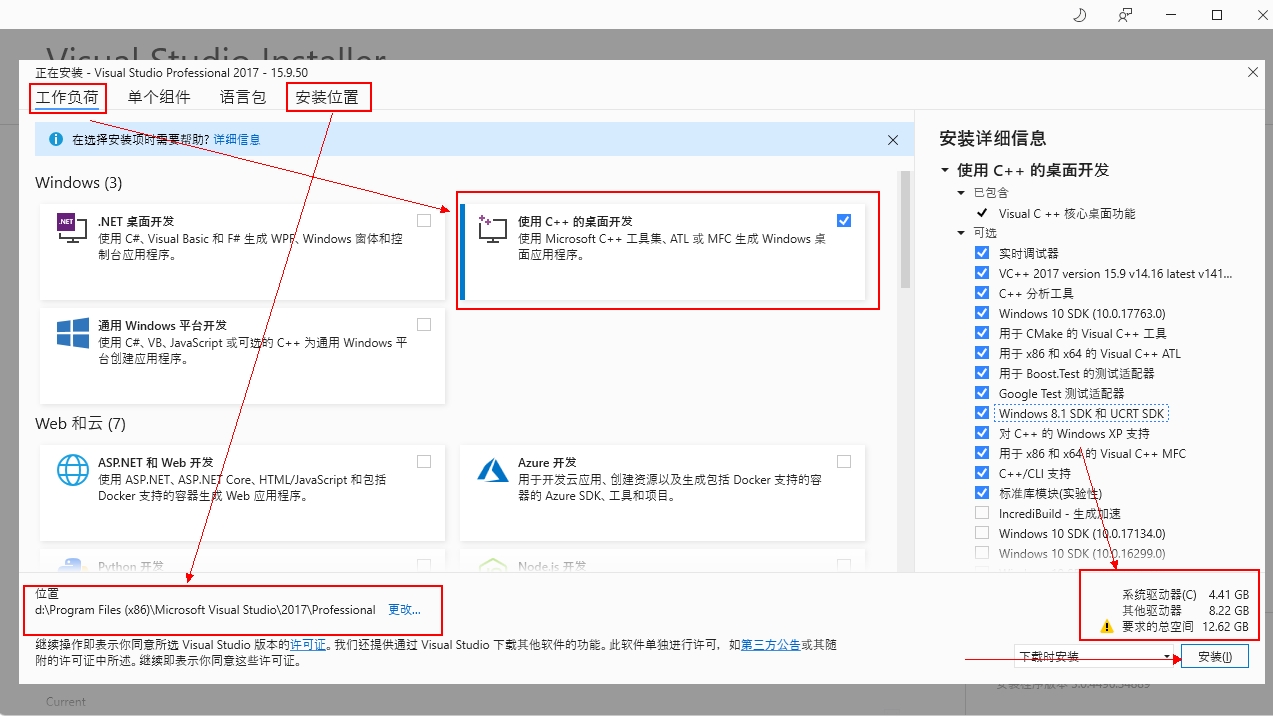Screen dimensions: 1273x716
Task: Dismiss the help banner with its X
Action: [893, 141]
